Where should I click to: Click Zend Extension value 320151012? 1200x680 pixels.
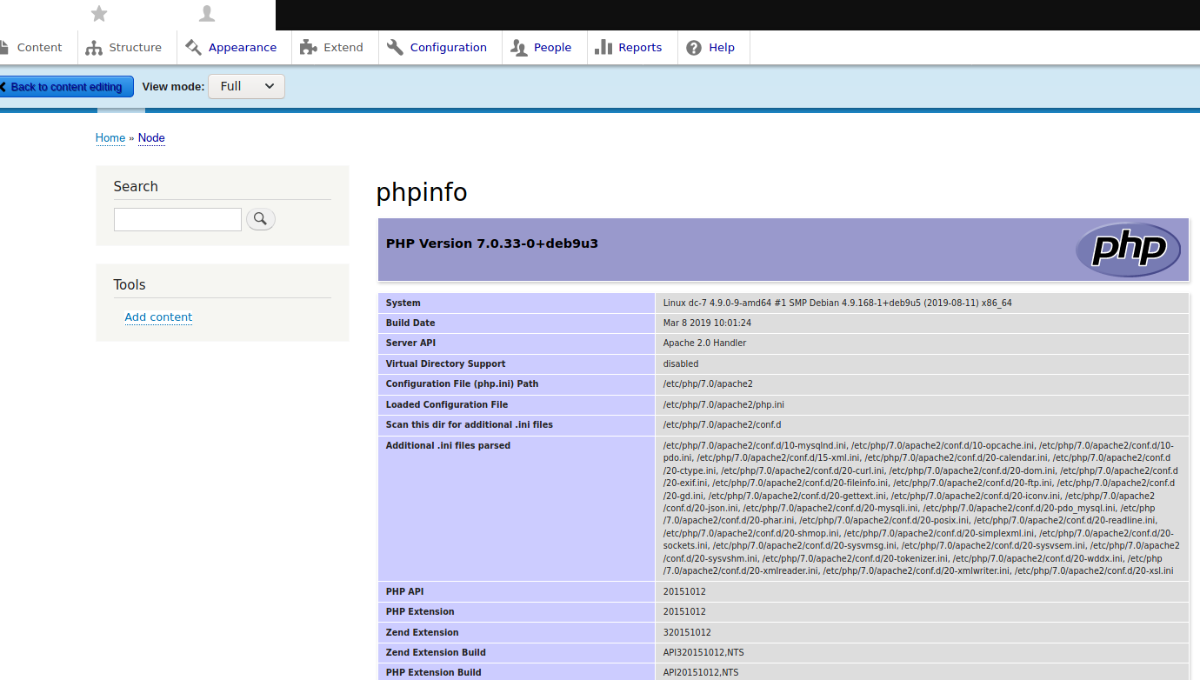coord(687,633)
